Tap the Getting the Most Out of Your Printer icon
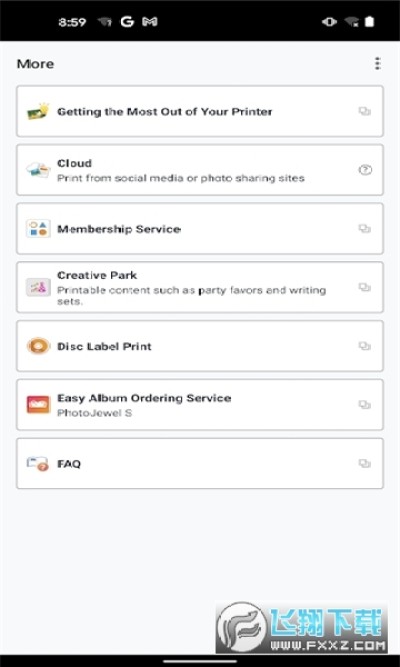Image resolution: width=400 pixels, height=667 pixels. coord(38,111)
